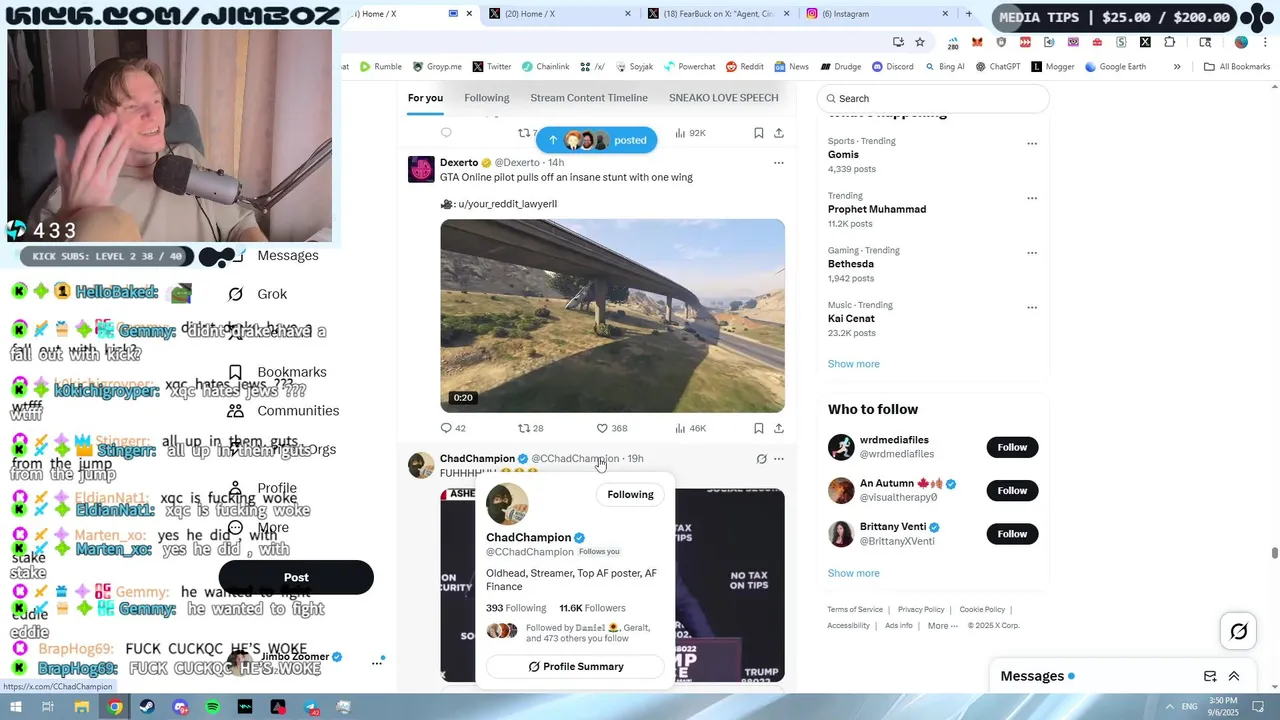This screenshot has width=1280, height=720.
Task: Expand the Messages drawer chevron
Action: pyautogui.click(x=1234, y=676)
